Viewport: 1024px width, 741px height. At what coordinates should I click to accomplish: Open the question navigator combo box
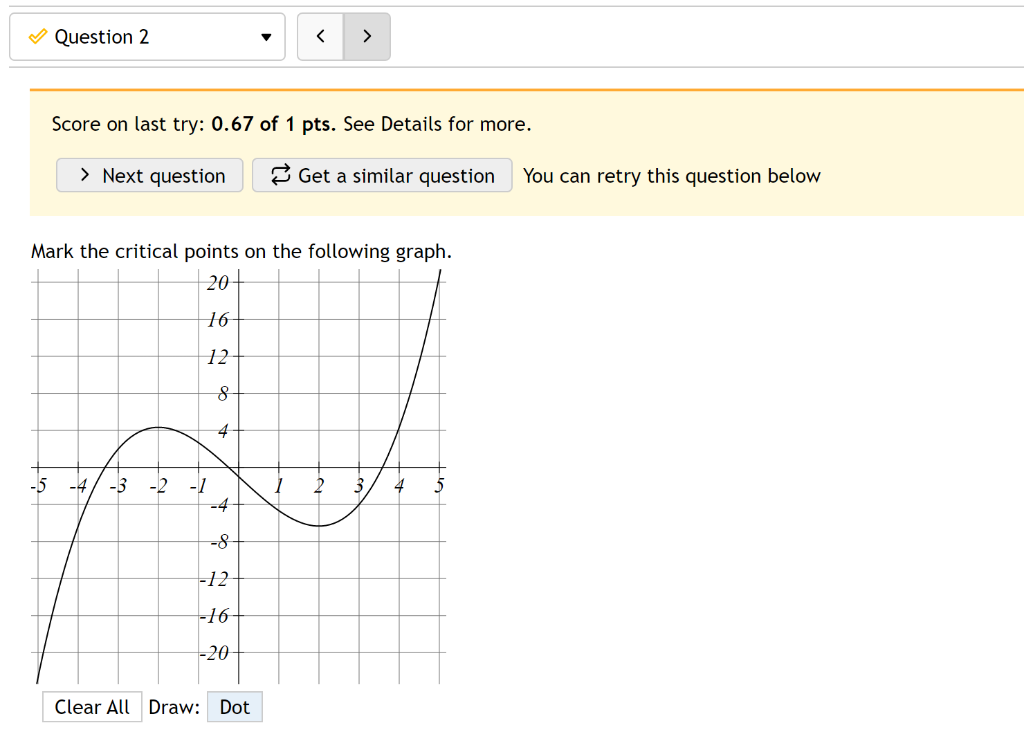tap(147, 36)
